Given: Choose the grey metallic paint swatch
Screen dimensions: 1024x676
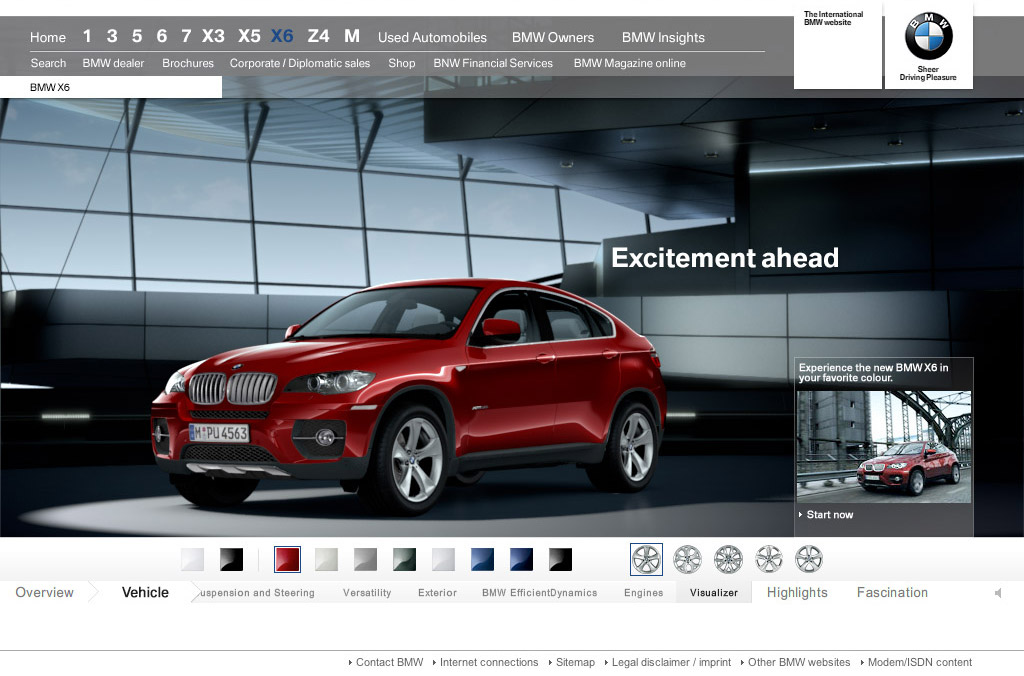Looking at the screenshot, I should coord(365,560).
